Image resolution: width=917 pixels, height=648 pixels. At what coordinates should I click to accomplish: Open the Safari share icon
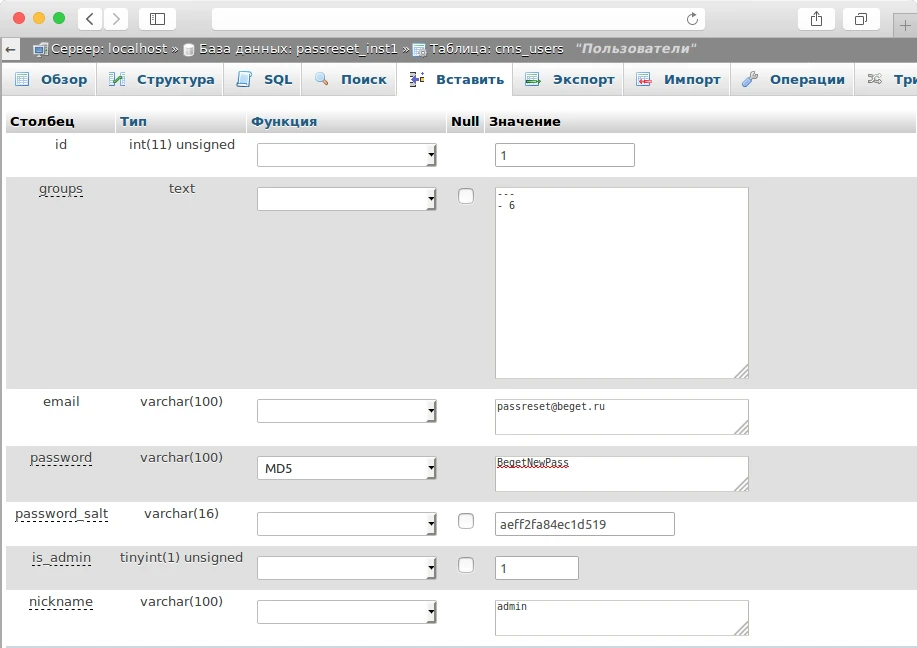tap(816, 19)
